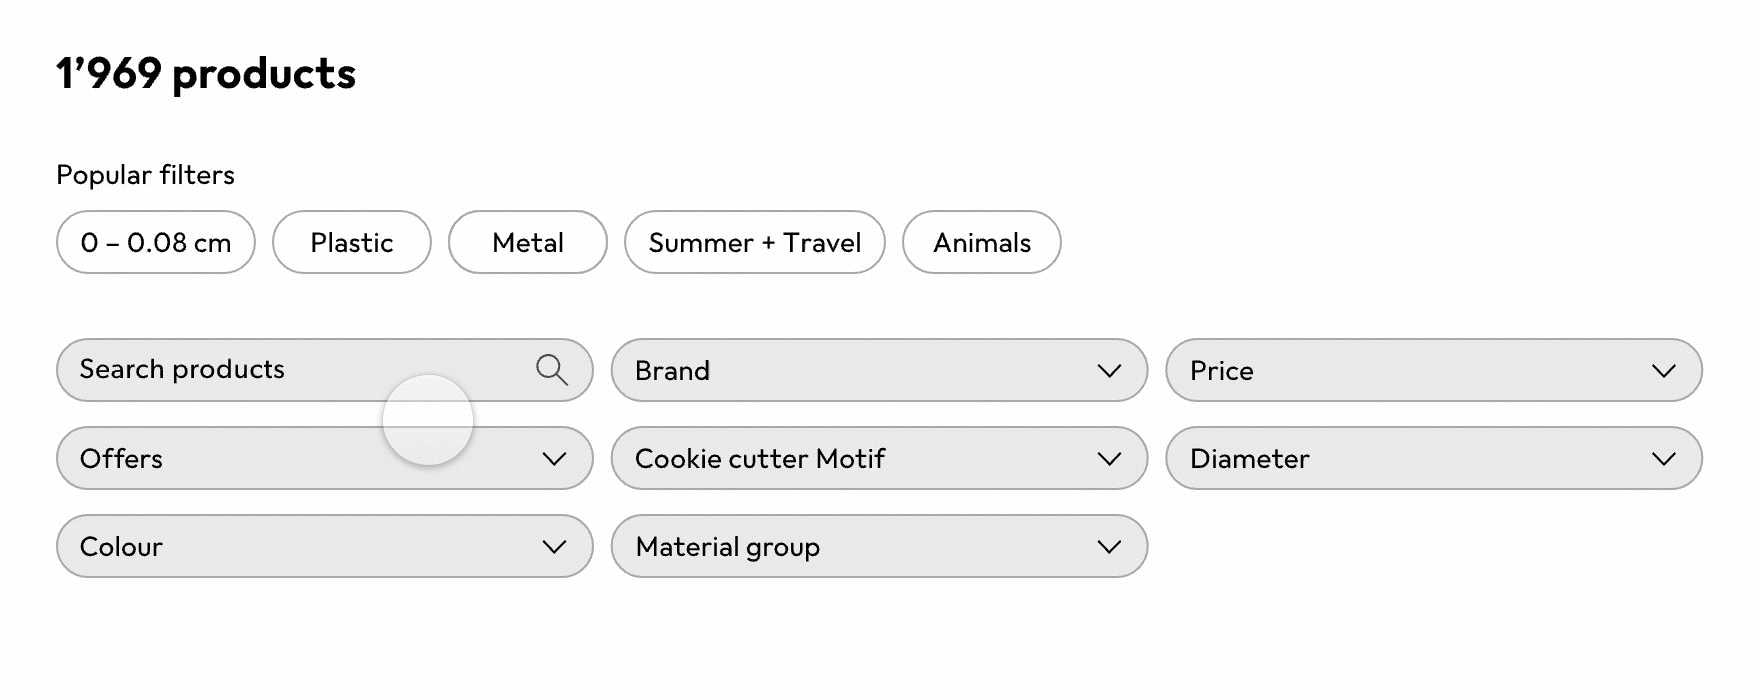
Task: Click the Brand dropdown chevron arrow
Action: (1109, 371)
